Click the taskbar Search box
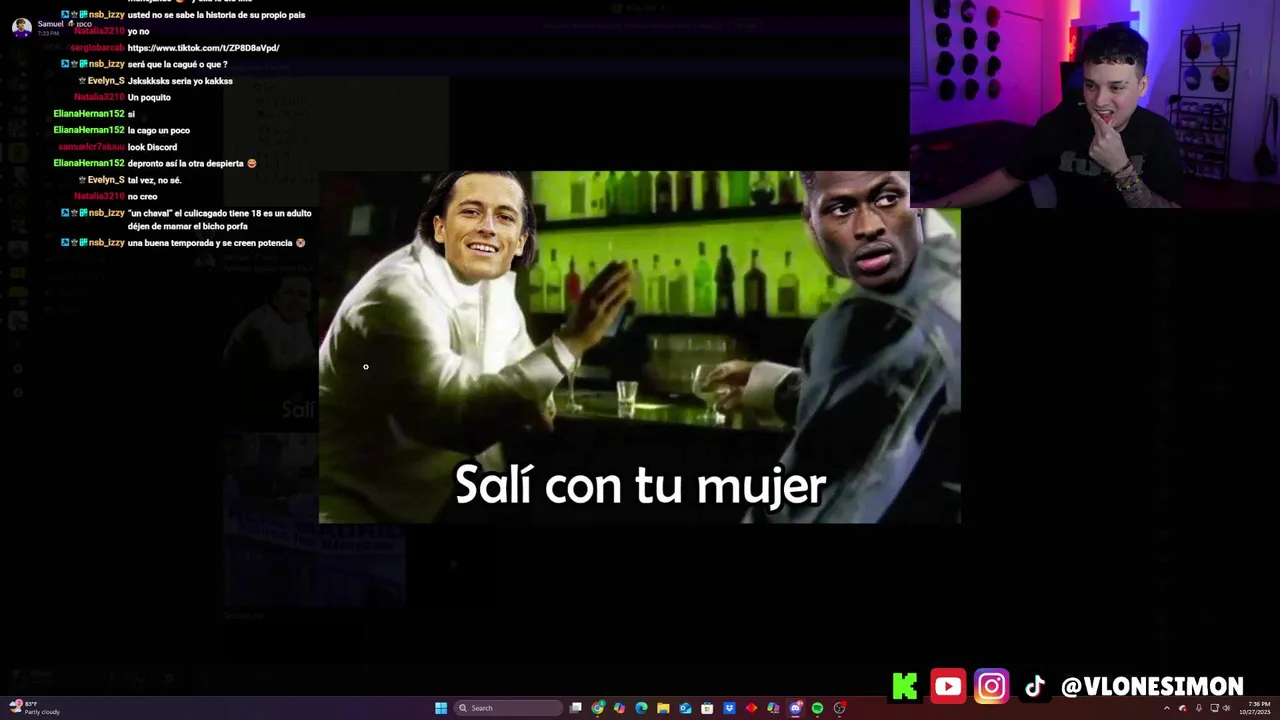The height and width of the screenshot is (720, 1280). 508,708
